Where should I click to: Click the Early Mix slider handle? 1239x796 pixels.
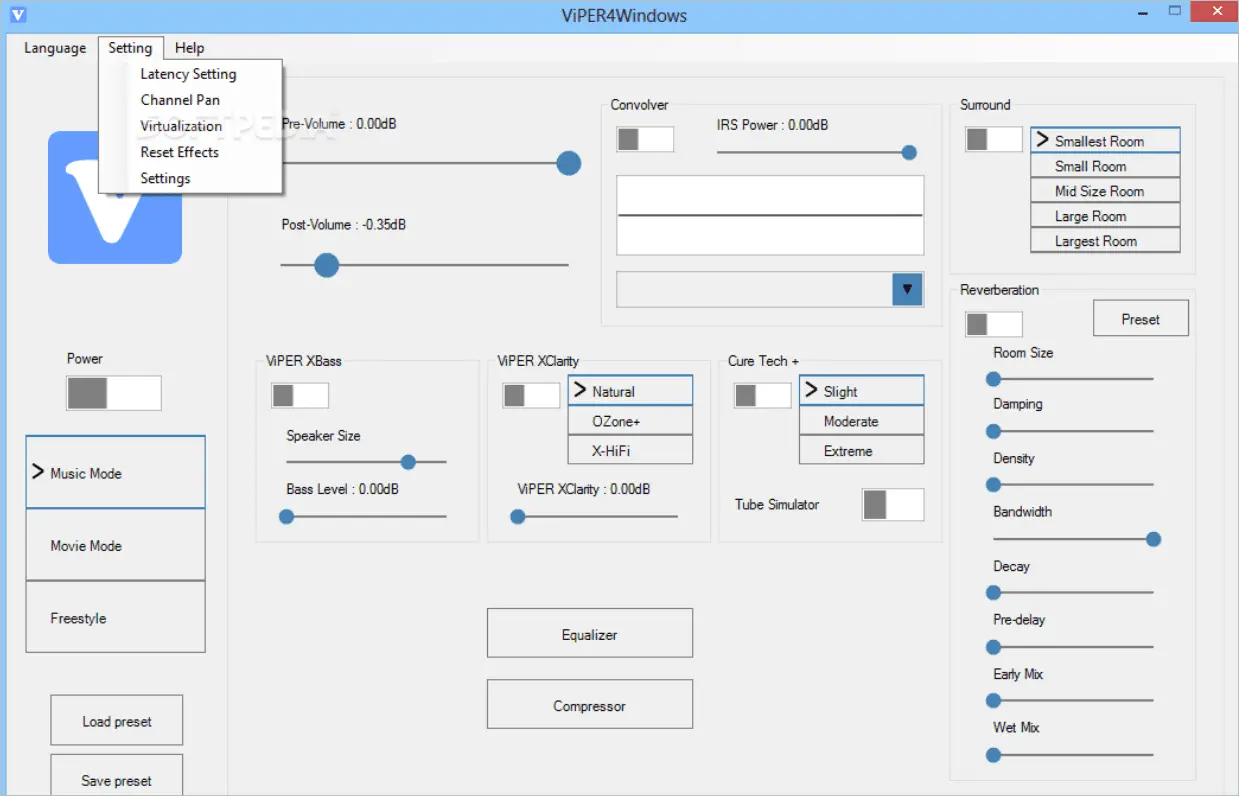994,701
